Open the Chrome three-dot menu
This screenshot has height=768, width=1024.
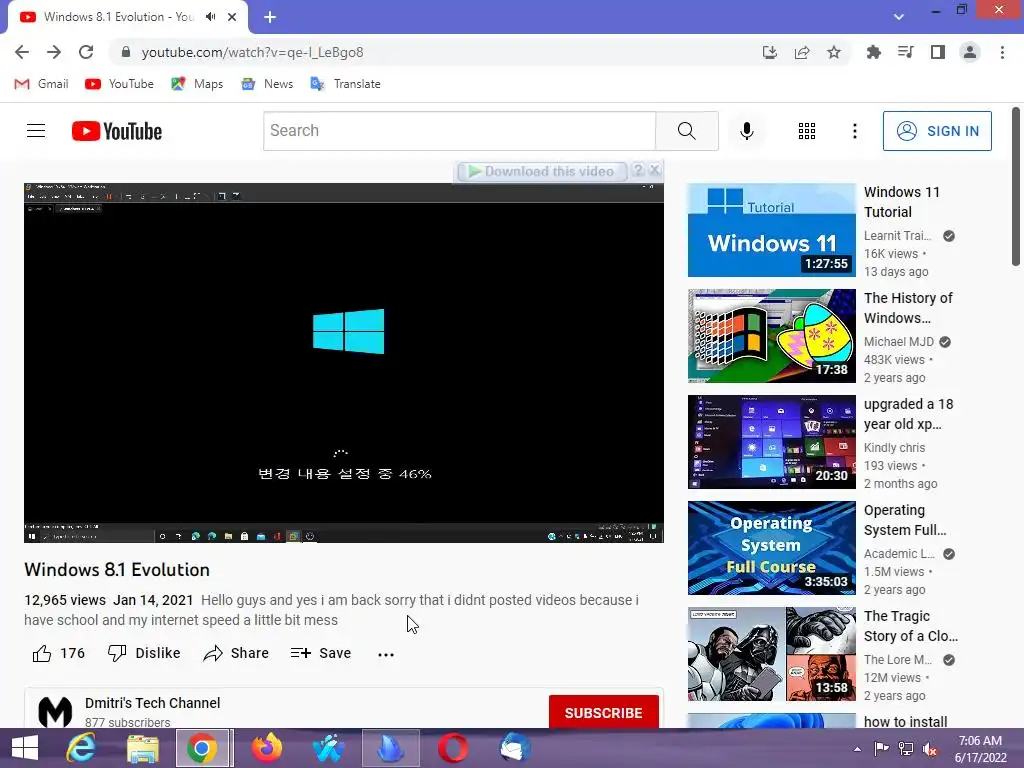point(1002,52)
